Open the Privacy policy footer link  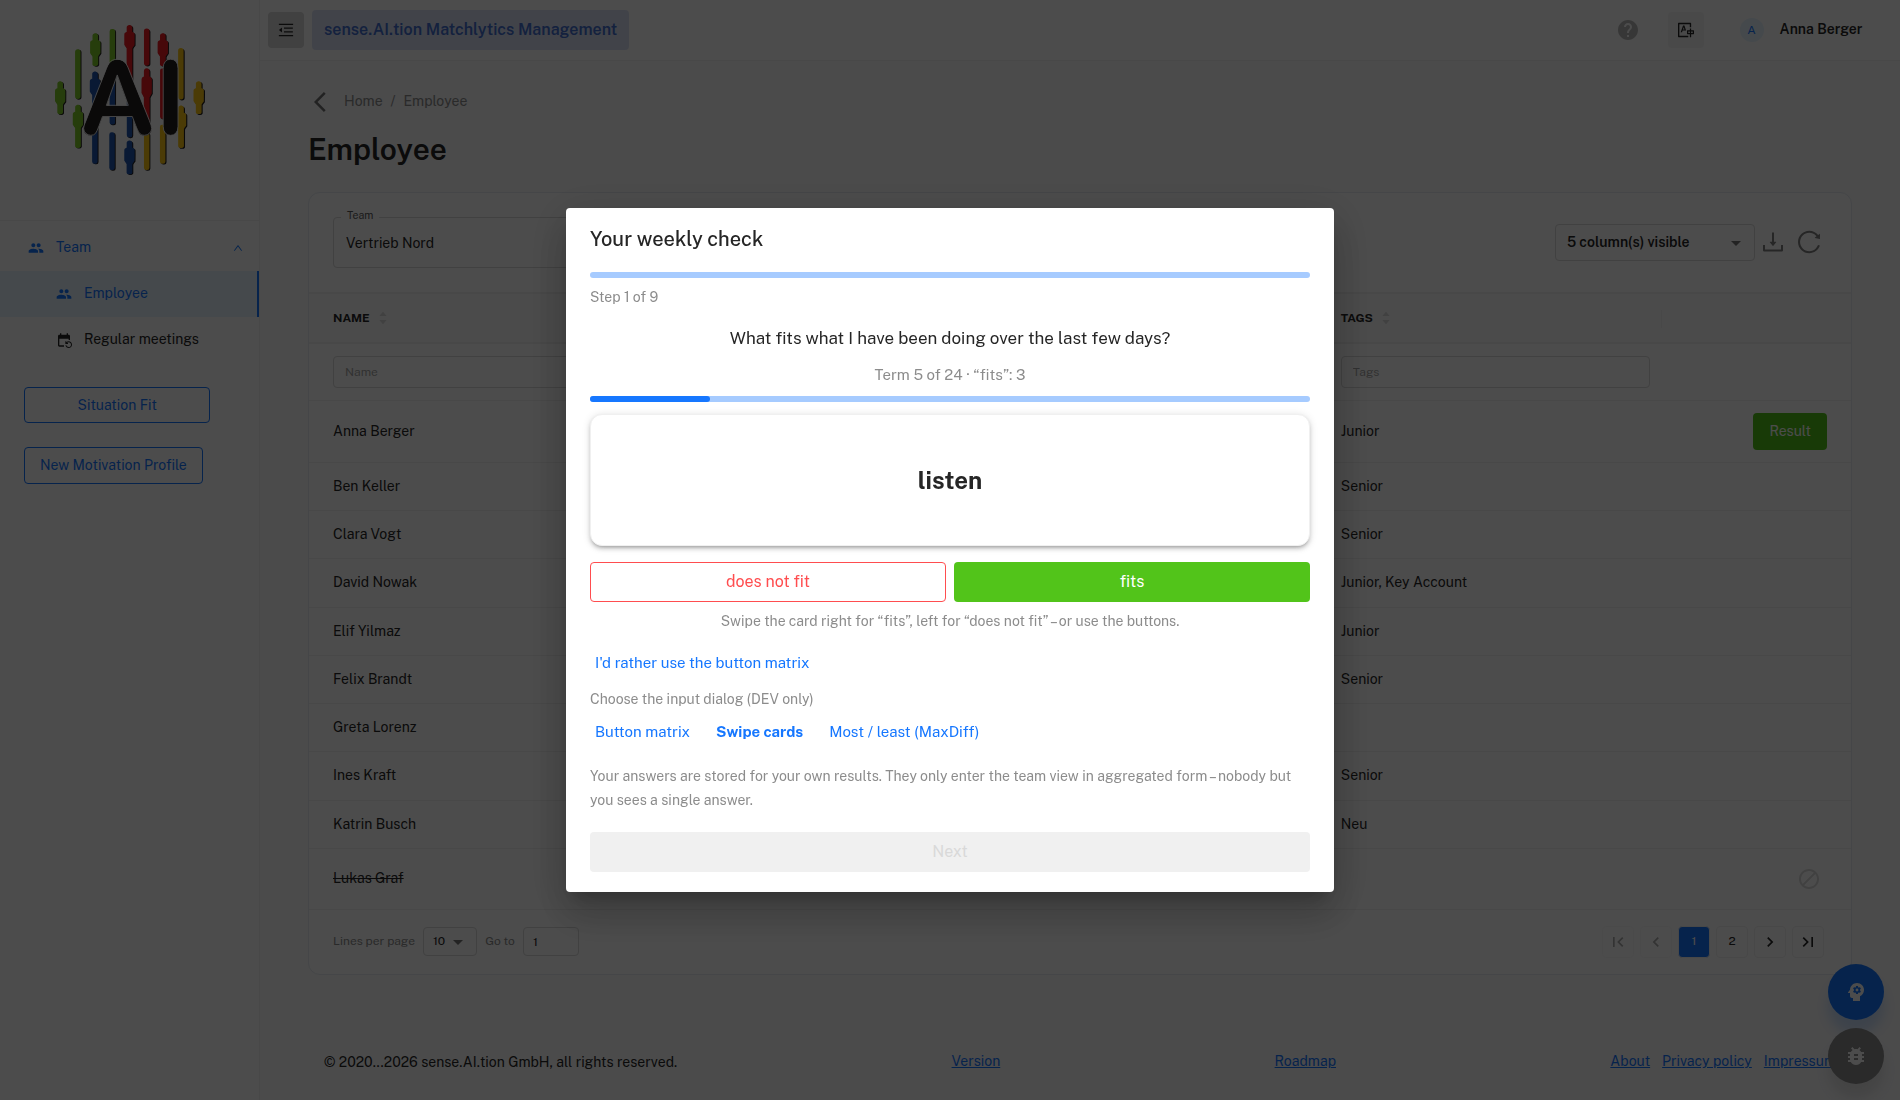click(x=1706, y=1061)
